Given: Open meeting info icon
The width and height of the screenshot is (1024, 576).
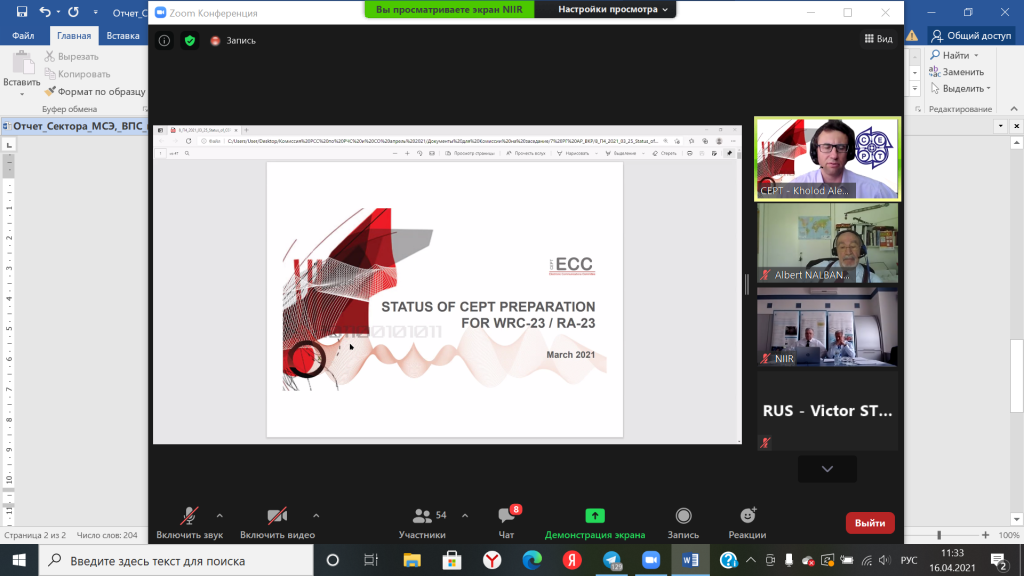Looking at the screenshot, I should 165,40.
